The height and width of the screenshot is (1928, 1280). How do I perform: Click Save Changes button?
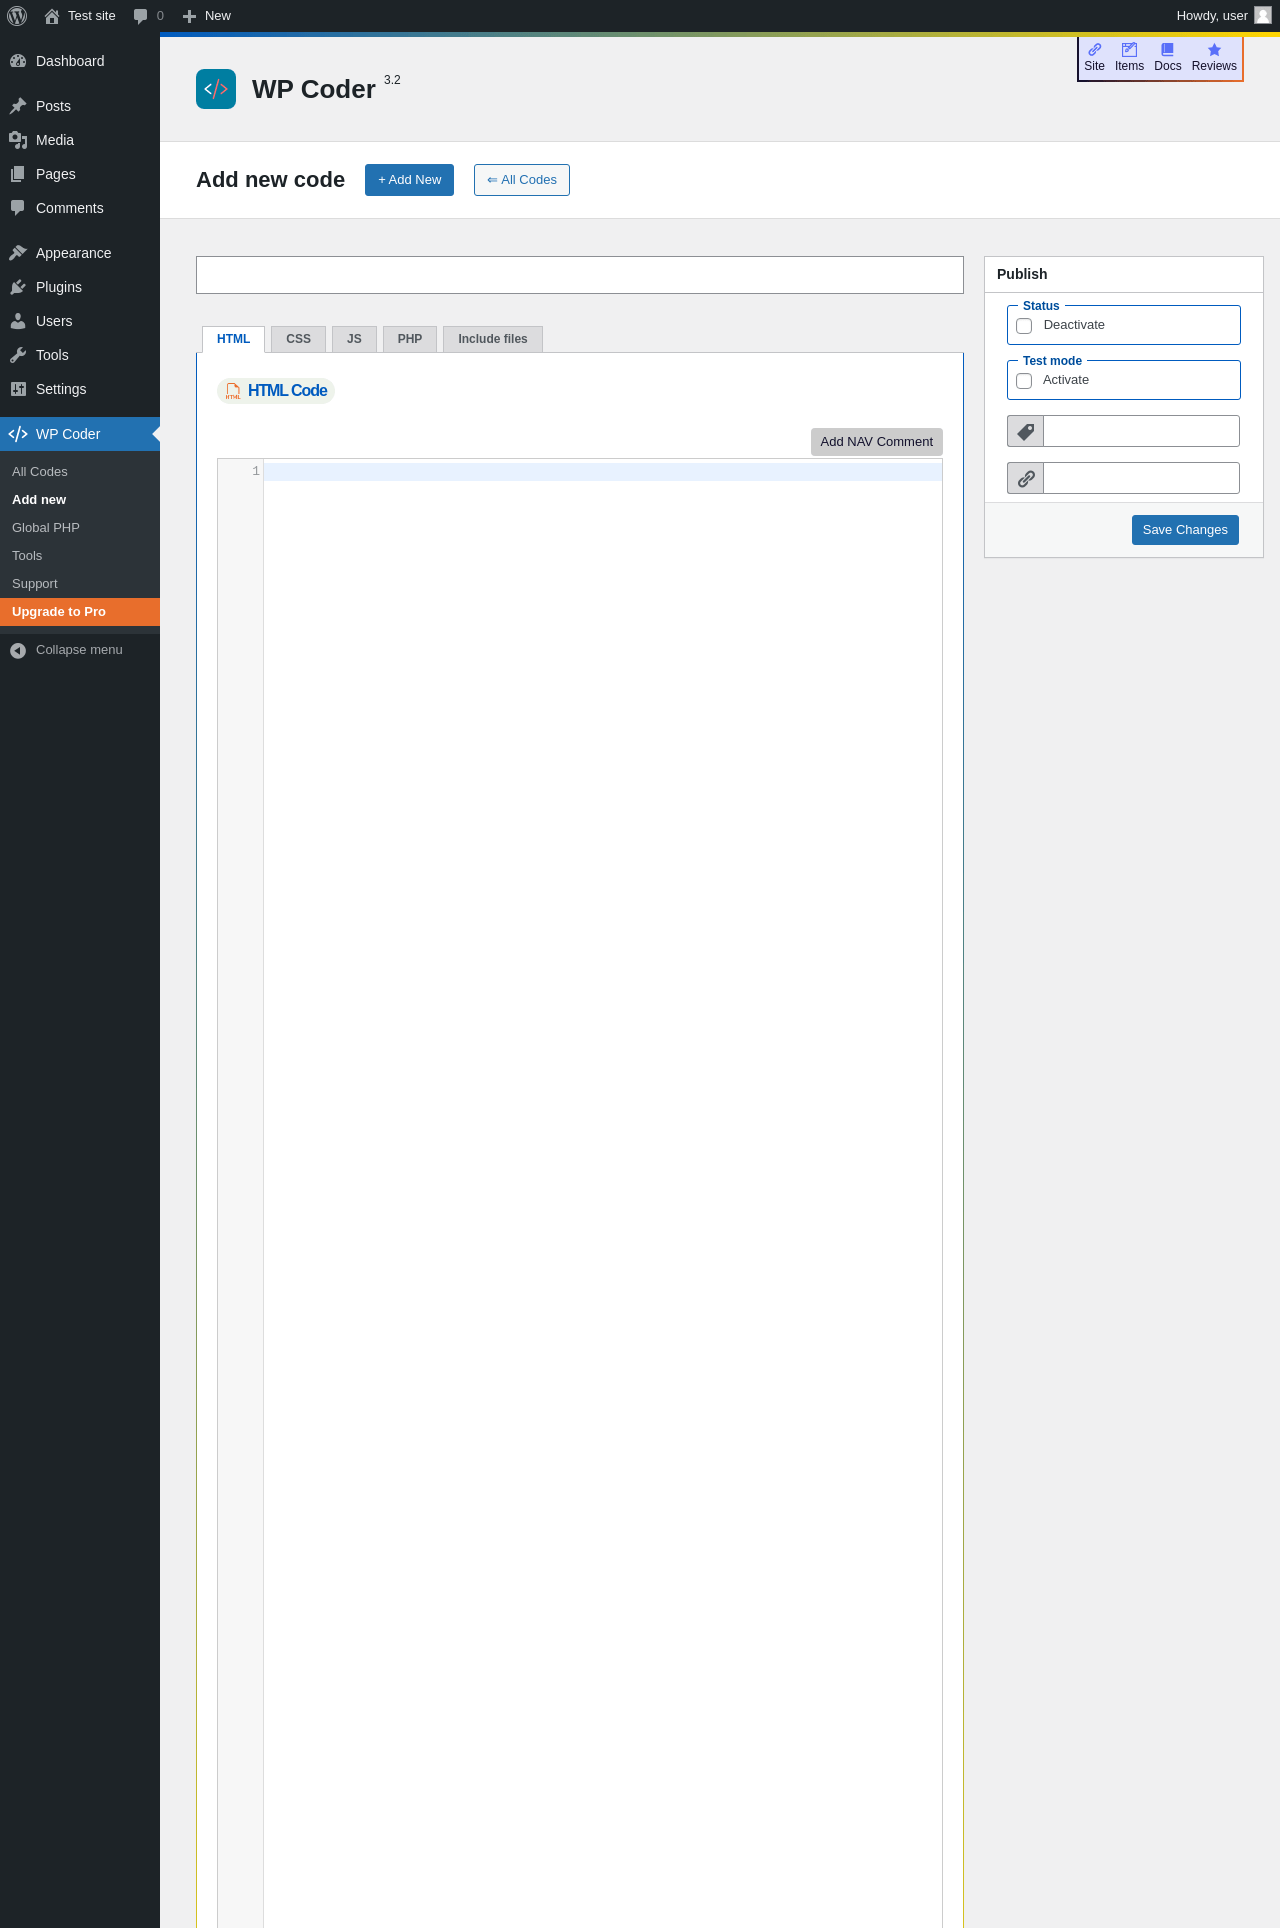[1185, 530]
